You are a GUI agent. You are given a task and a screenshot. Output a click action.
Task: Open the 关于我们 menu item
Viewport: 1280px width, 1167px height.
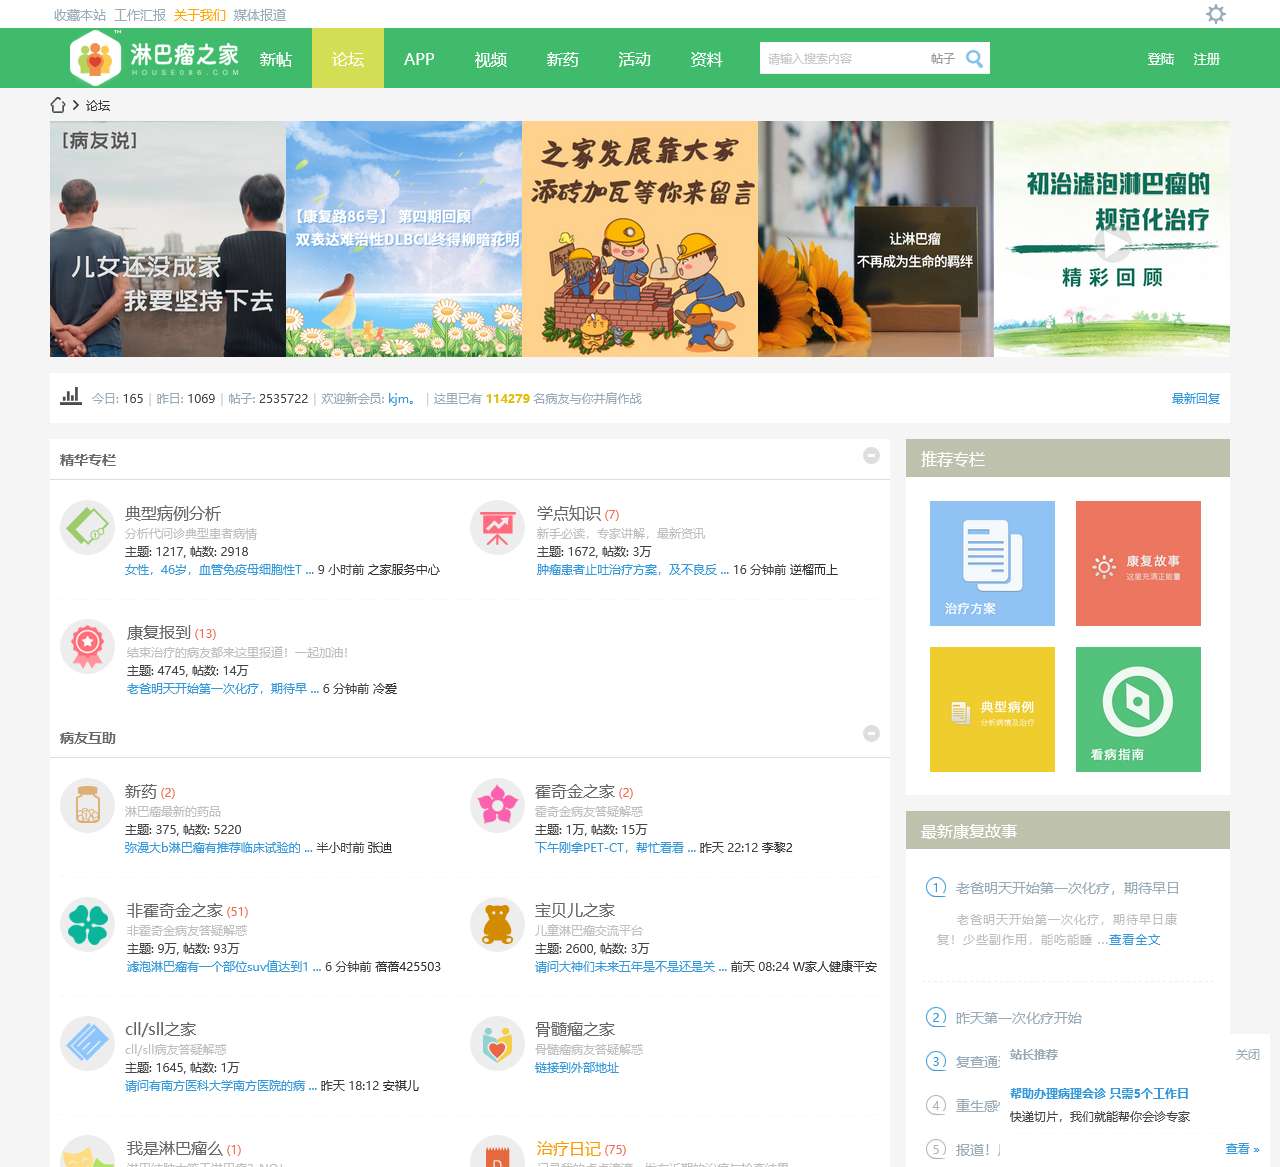[196, 15]
